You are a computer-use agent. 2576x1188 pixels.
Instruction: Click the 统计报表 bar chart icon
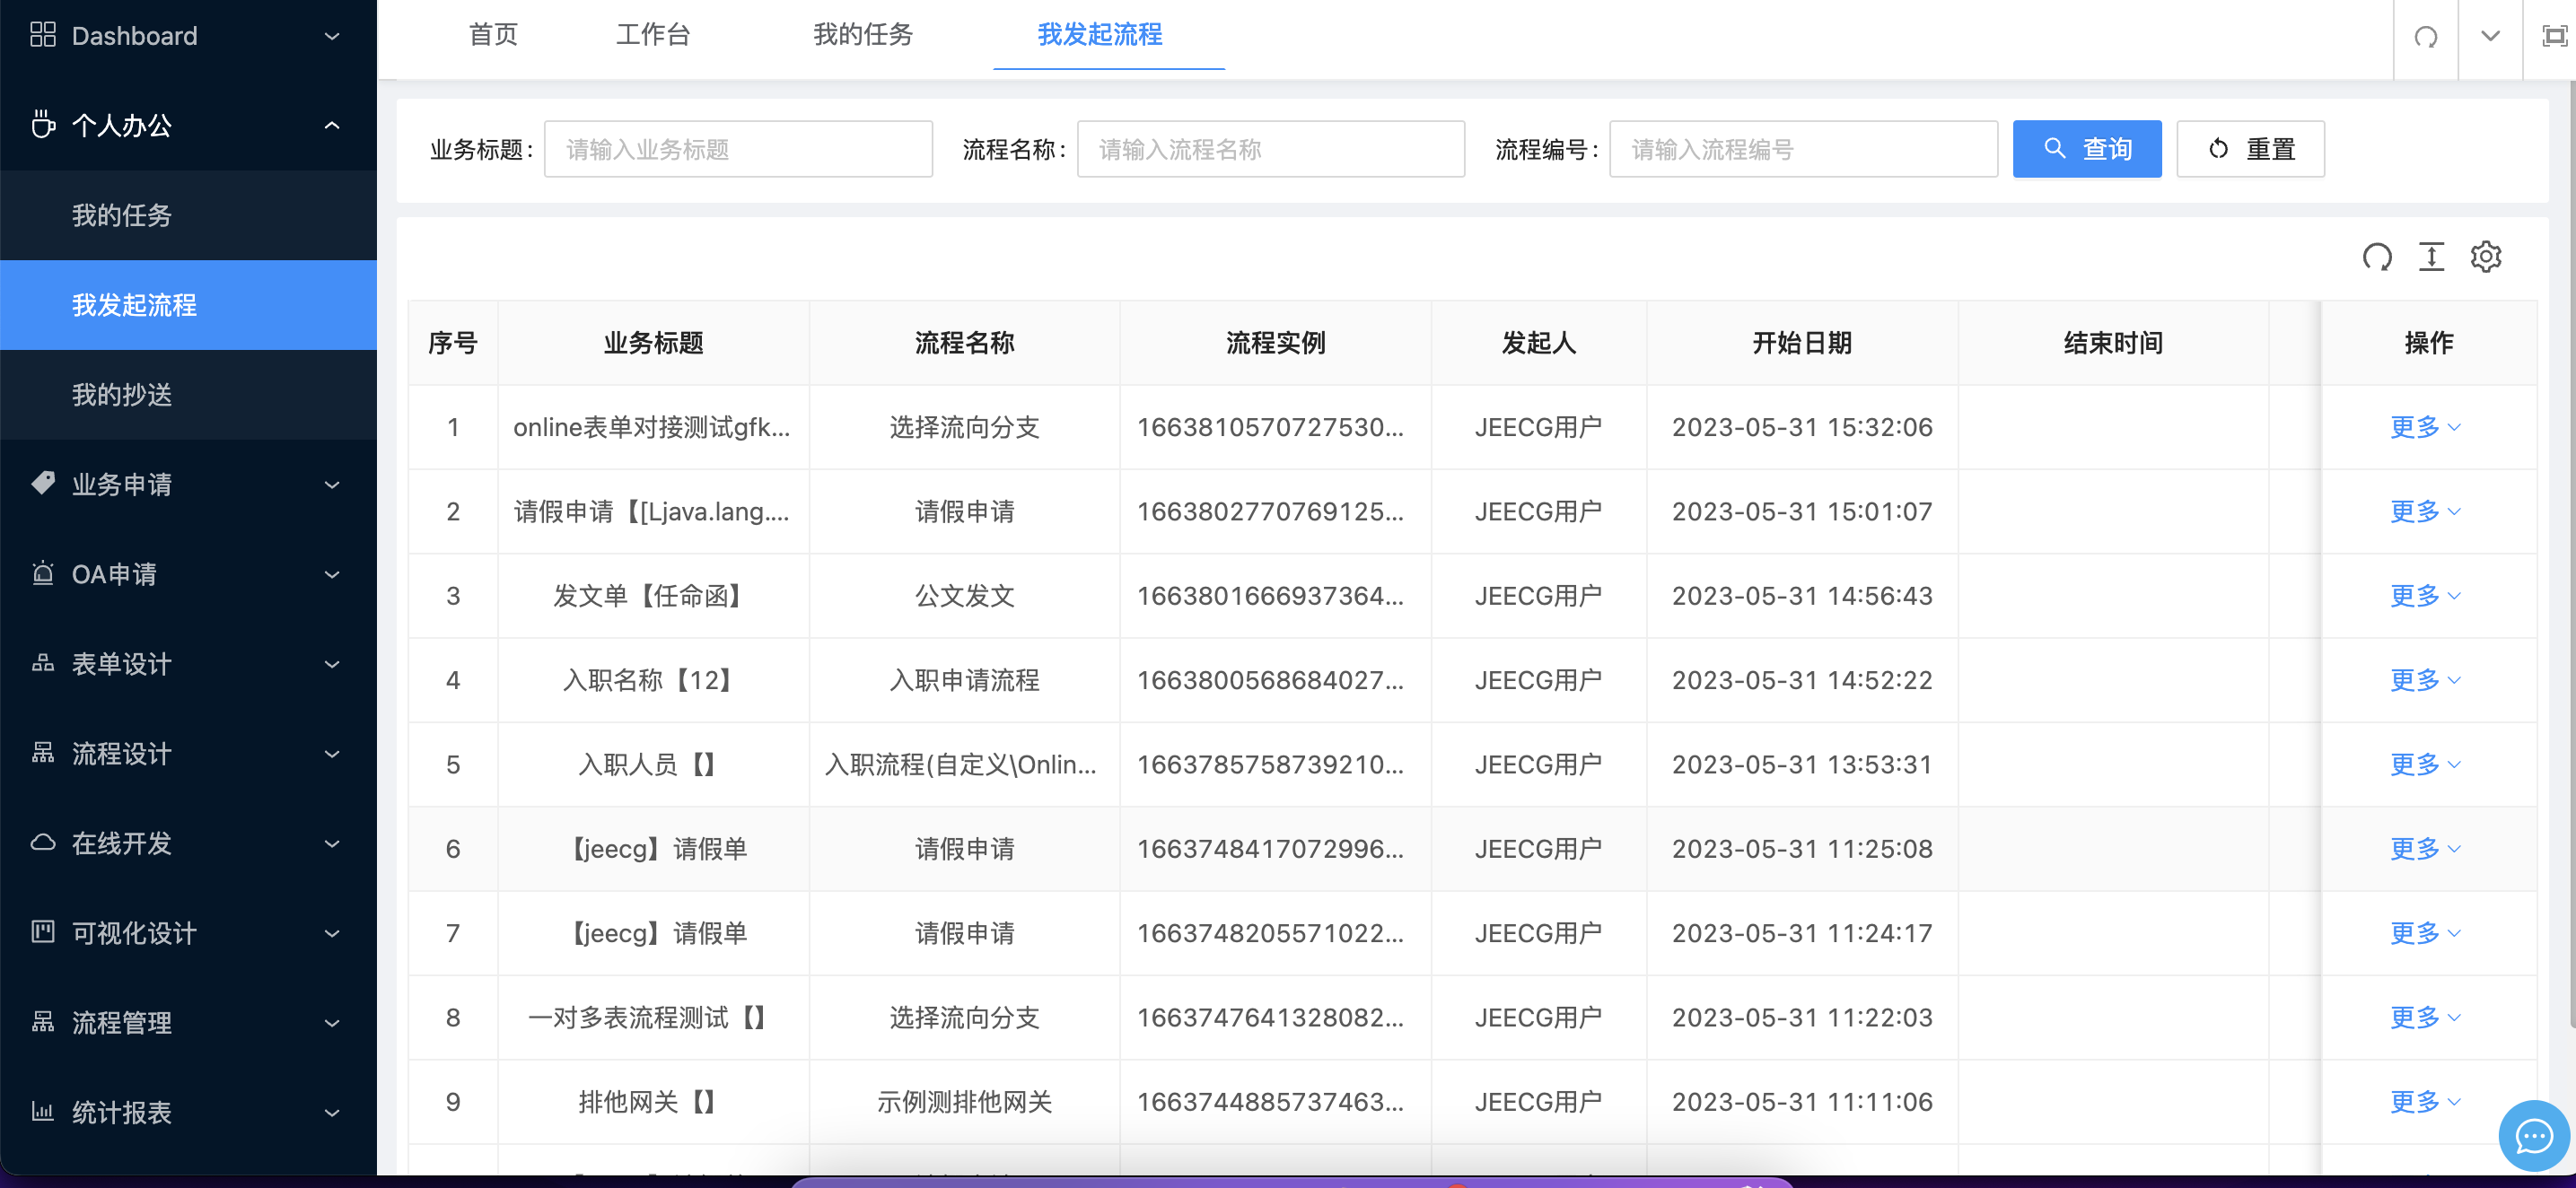[x=42, y=1111]
